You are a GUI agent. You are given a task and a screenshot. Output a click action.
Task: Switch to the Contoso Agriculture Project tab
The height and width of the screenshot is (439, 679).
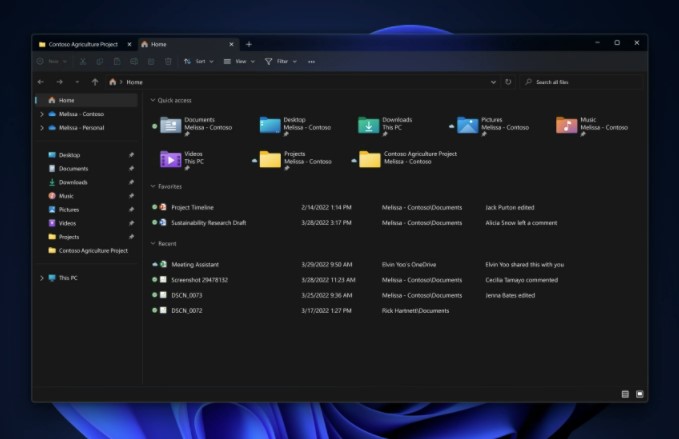pos(82,44)
